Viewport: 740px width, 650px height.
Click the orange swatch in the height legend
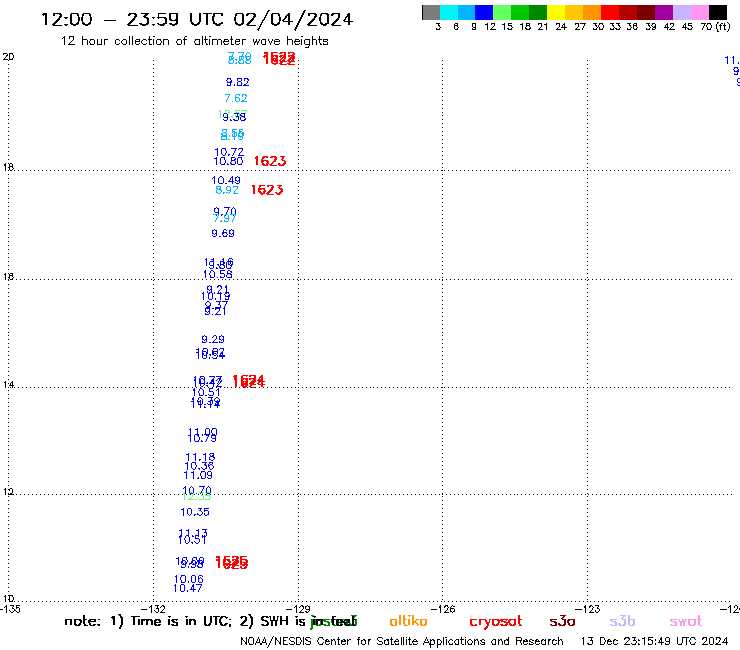point(592,12)
